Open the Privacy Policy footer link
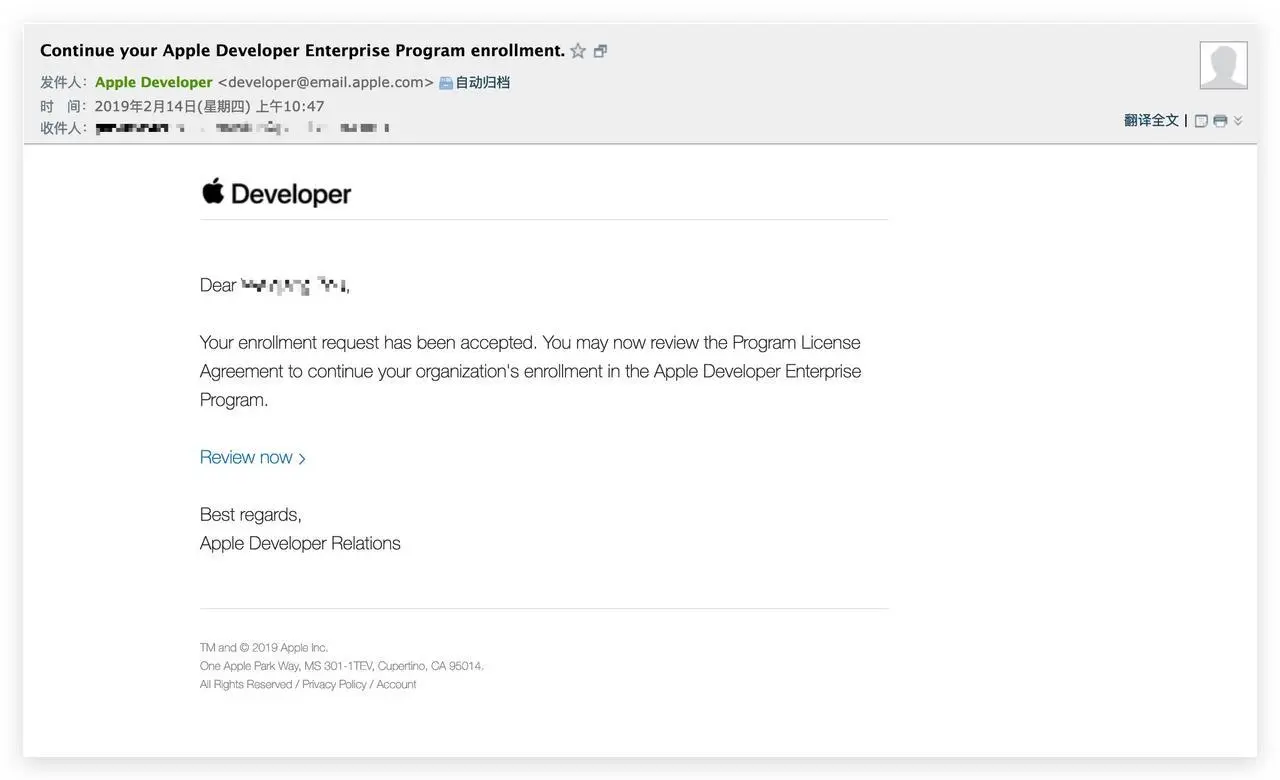 click(x=334, y=684)
